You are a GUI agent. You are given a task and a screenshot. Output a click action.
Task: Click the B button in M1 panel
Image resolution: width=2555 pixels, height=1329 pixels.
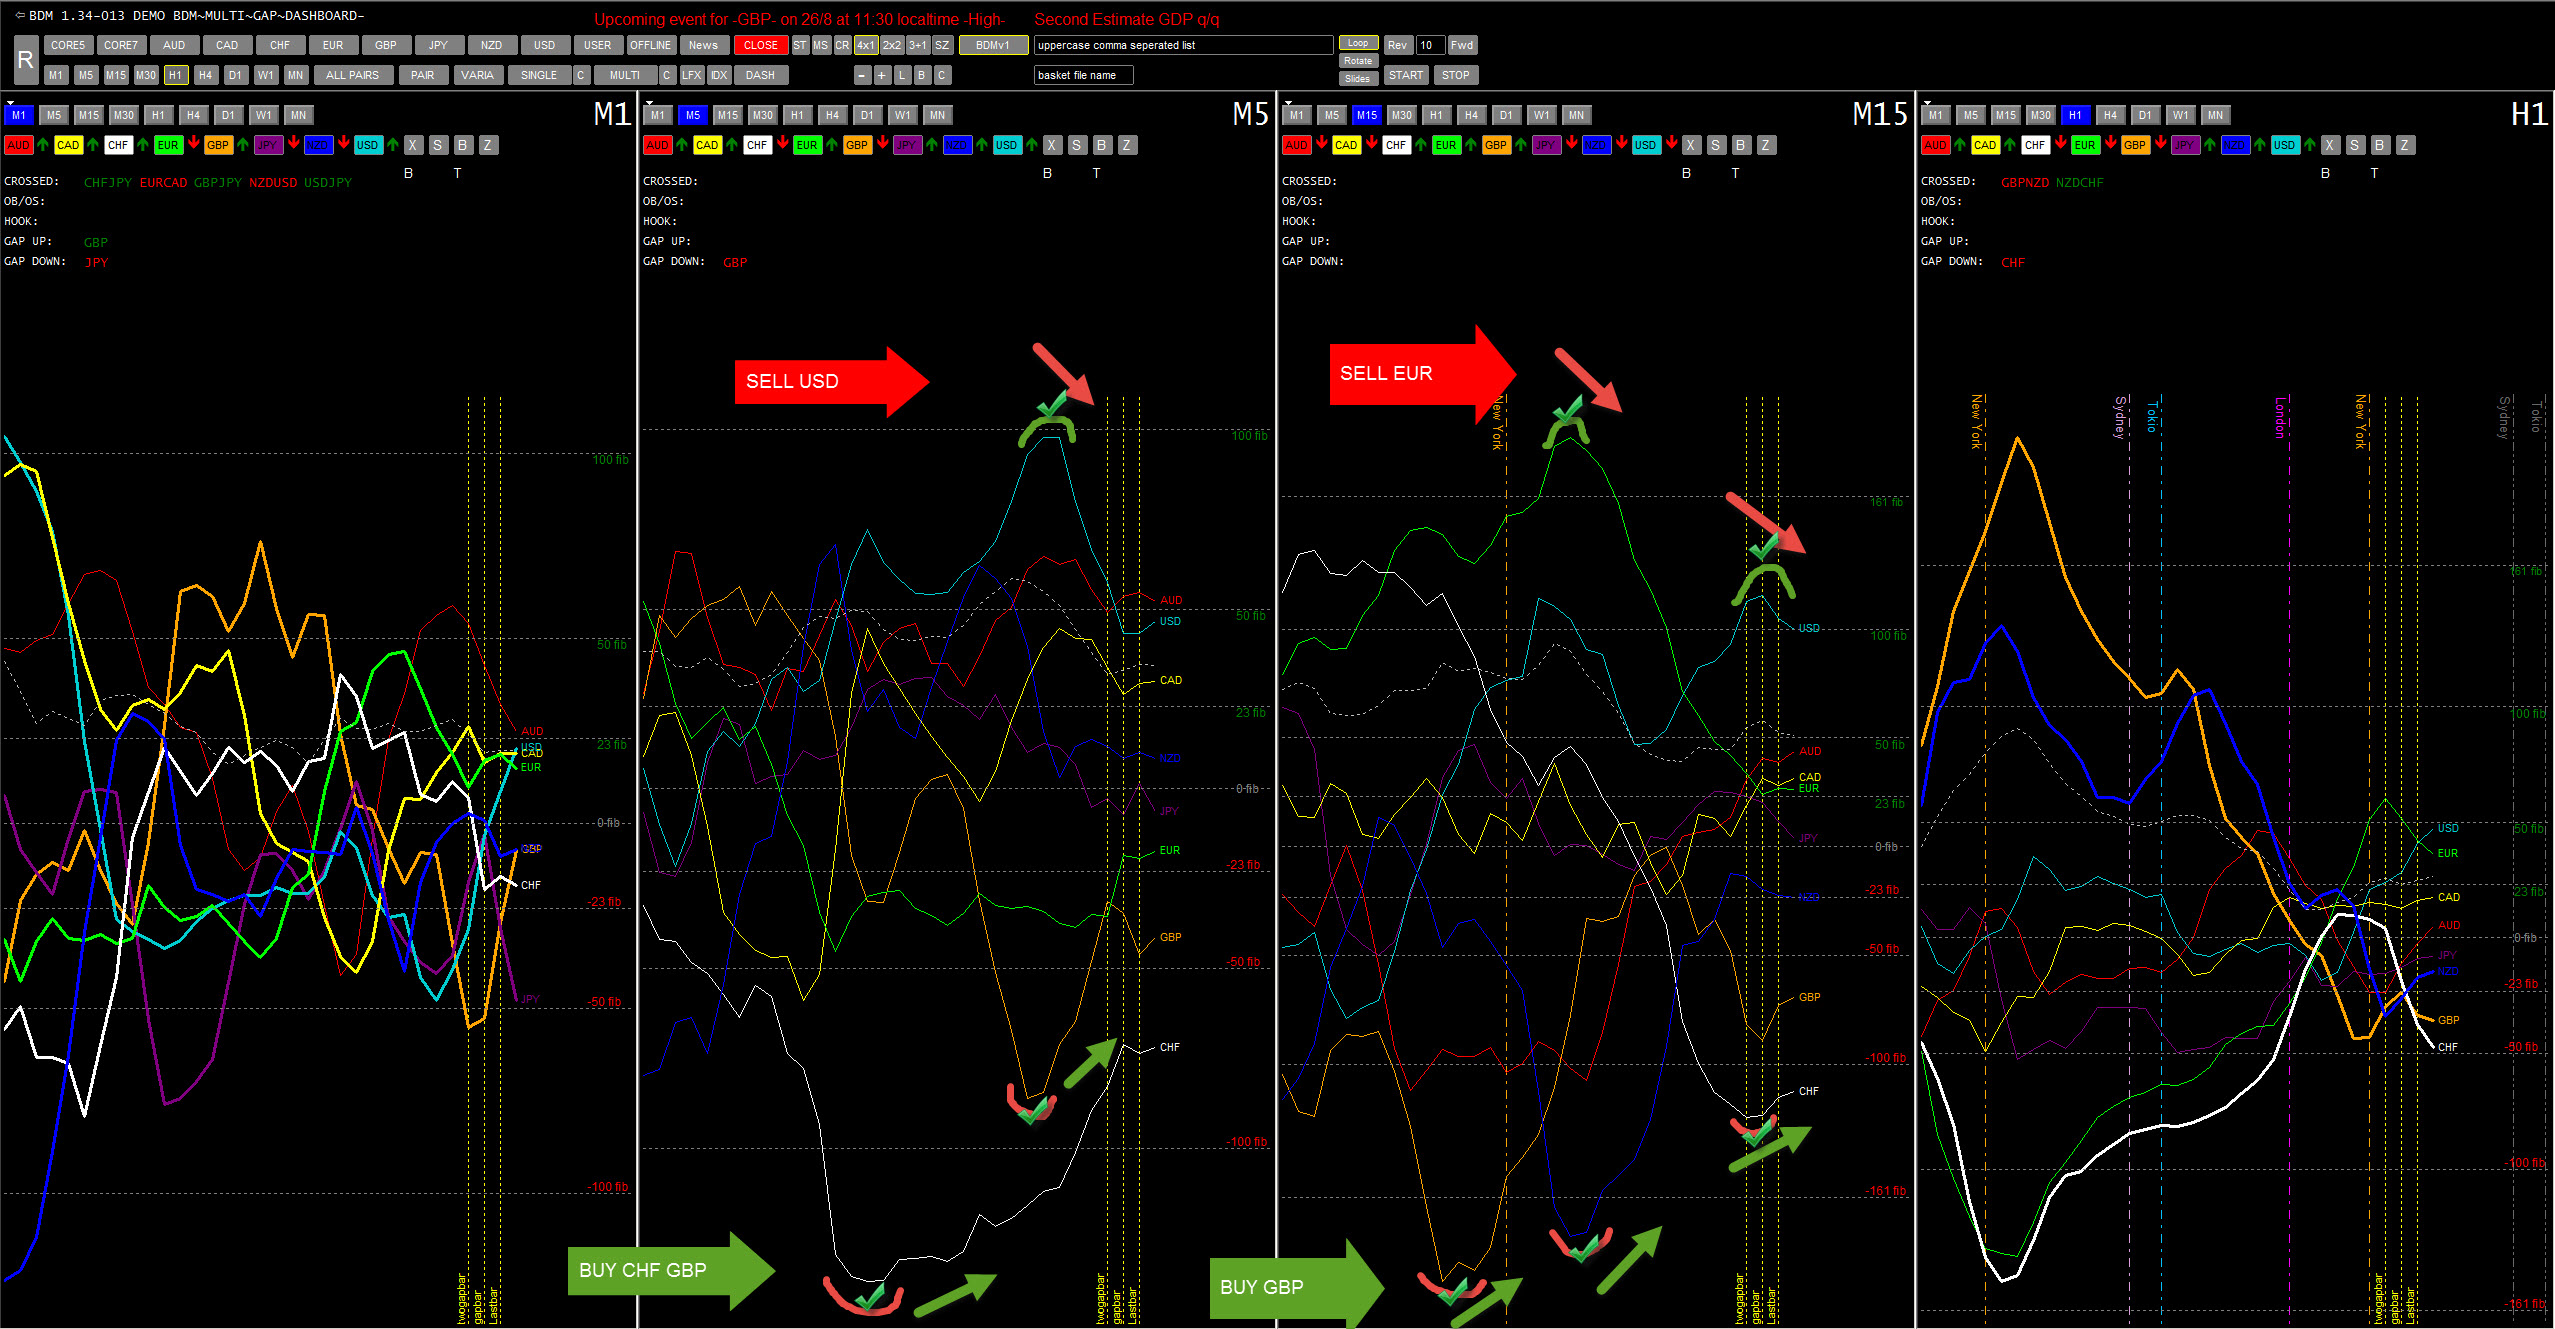pyautogui.click(x=463, y=145)
